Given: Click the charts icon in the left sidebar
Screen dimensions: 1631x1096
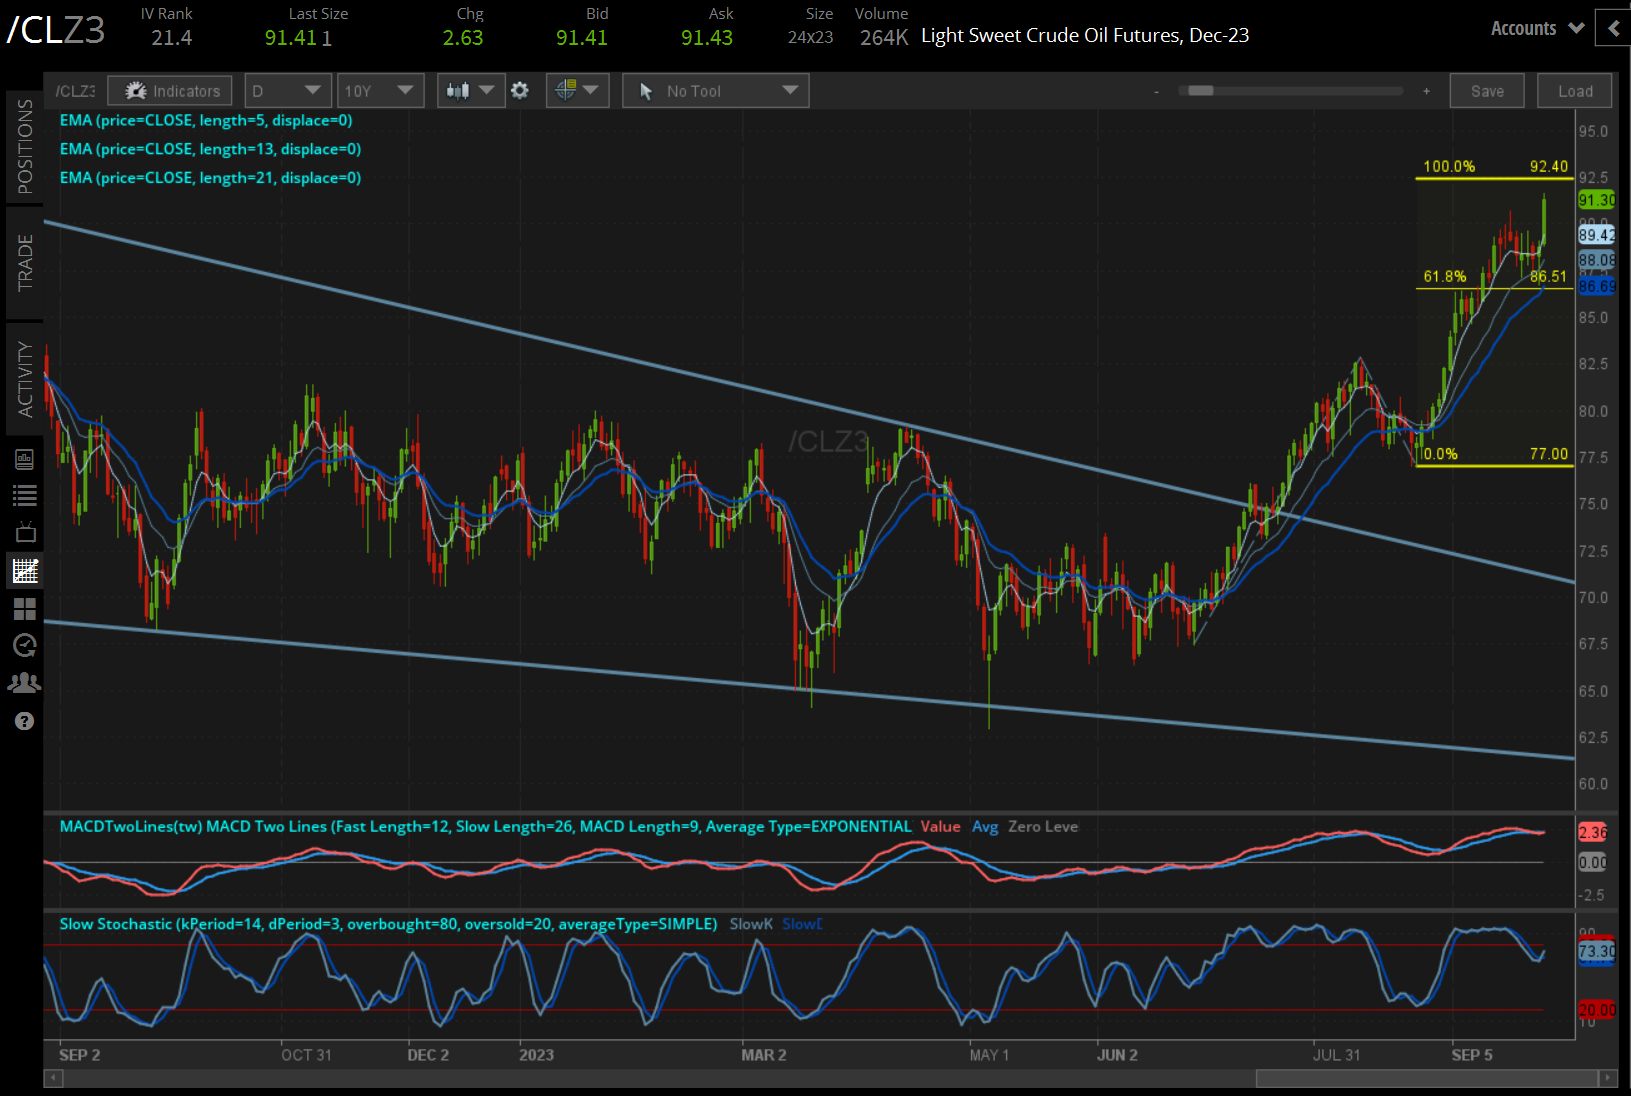Looking at the screenshot, I should [x=24, y=570].
